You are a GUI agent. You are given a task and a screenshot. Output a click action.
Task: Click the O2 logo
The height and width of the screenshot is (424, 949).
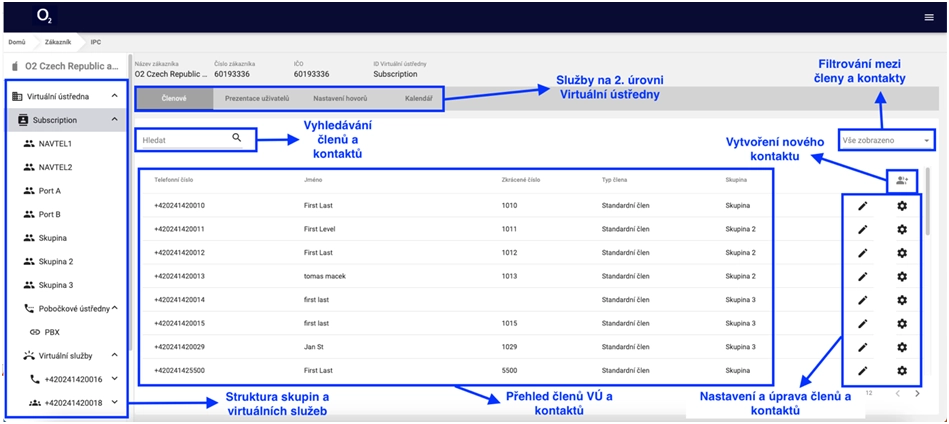click(45, 16)
